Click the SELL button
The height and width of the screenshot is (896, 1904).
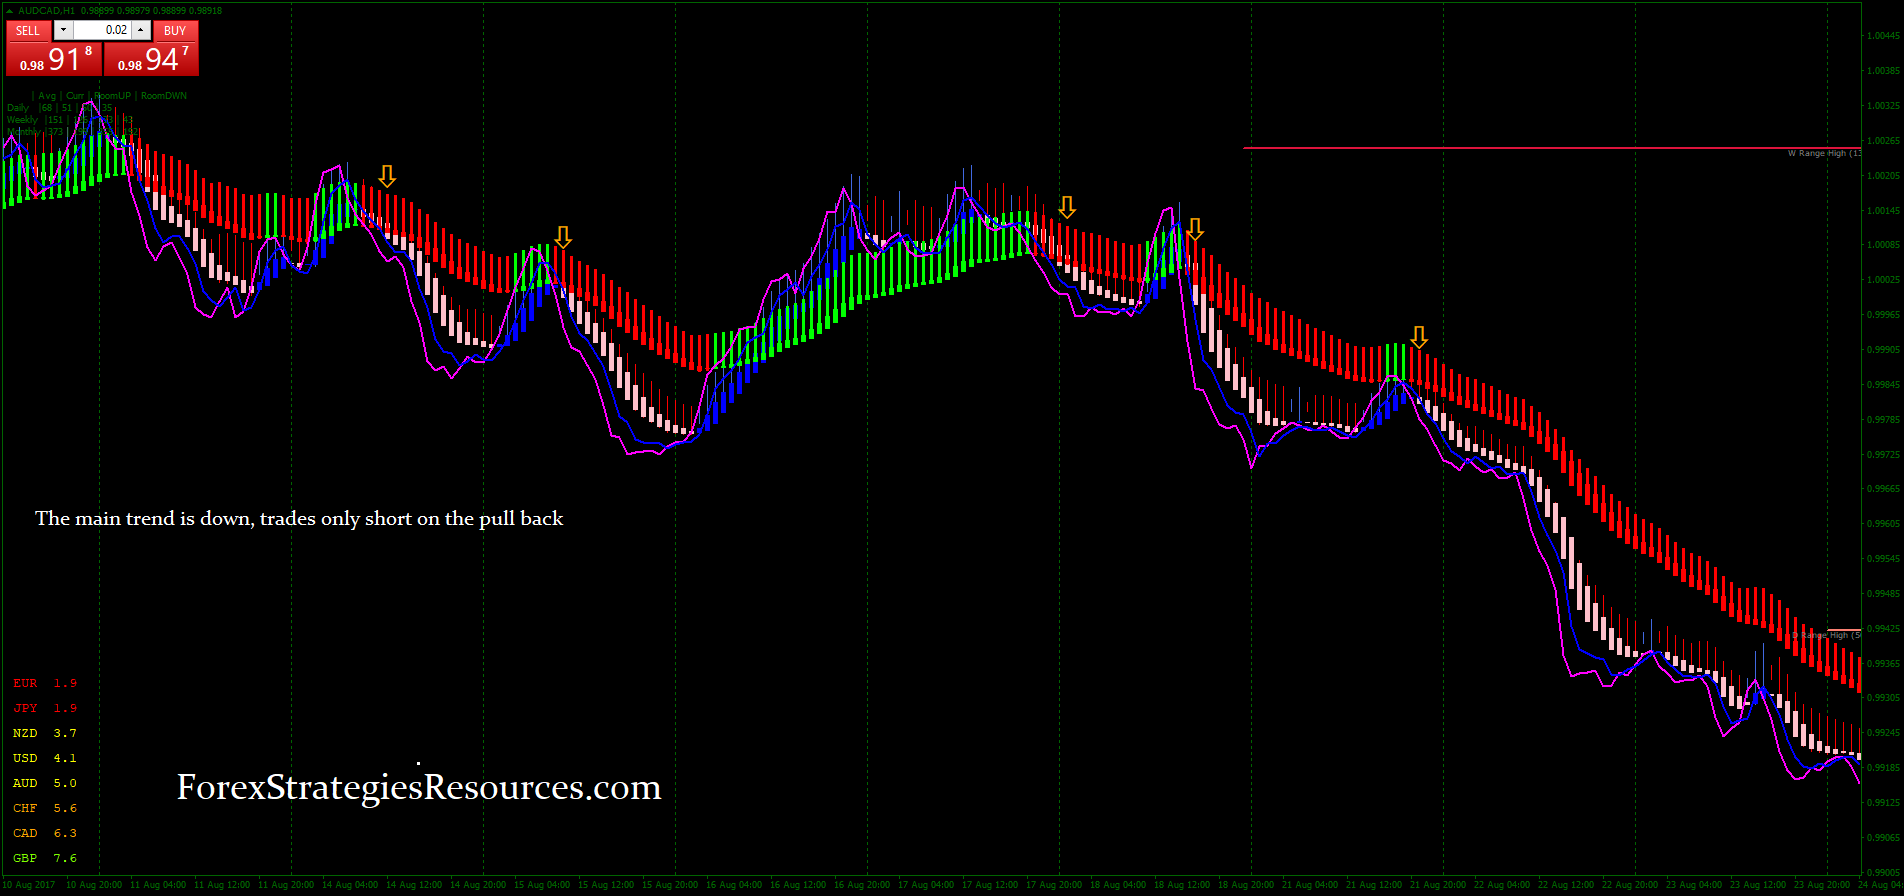point(28,31)
